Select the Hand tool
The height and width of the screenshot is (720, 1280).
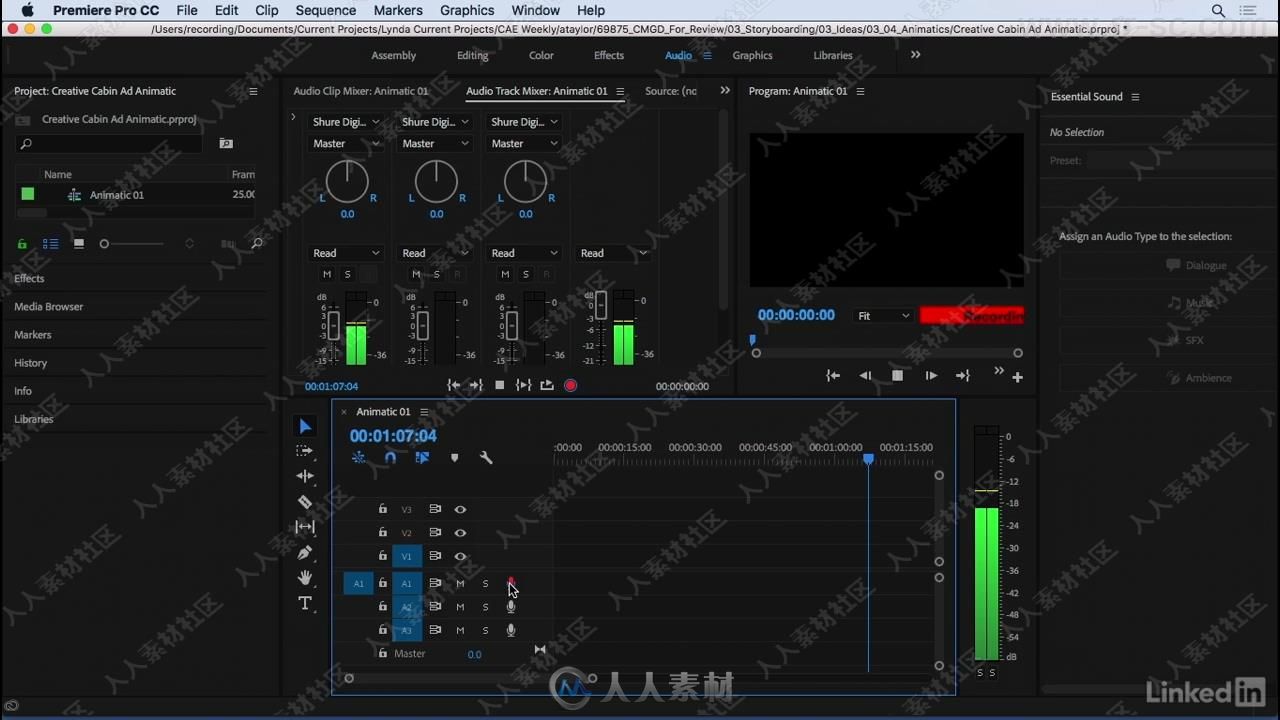tap(305, 578)
